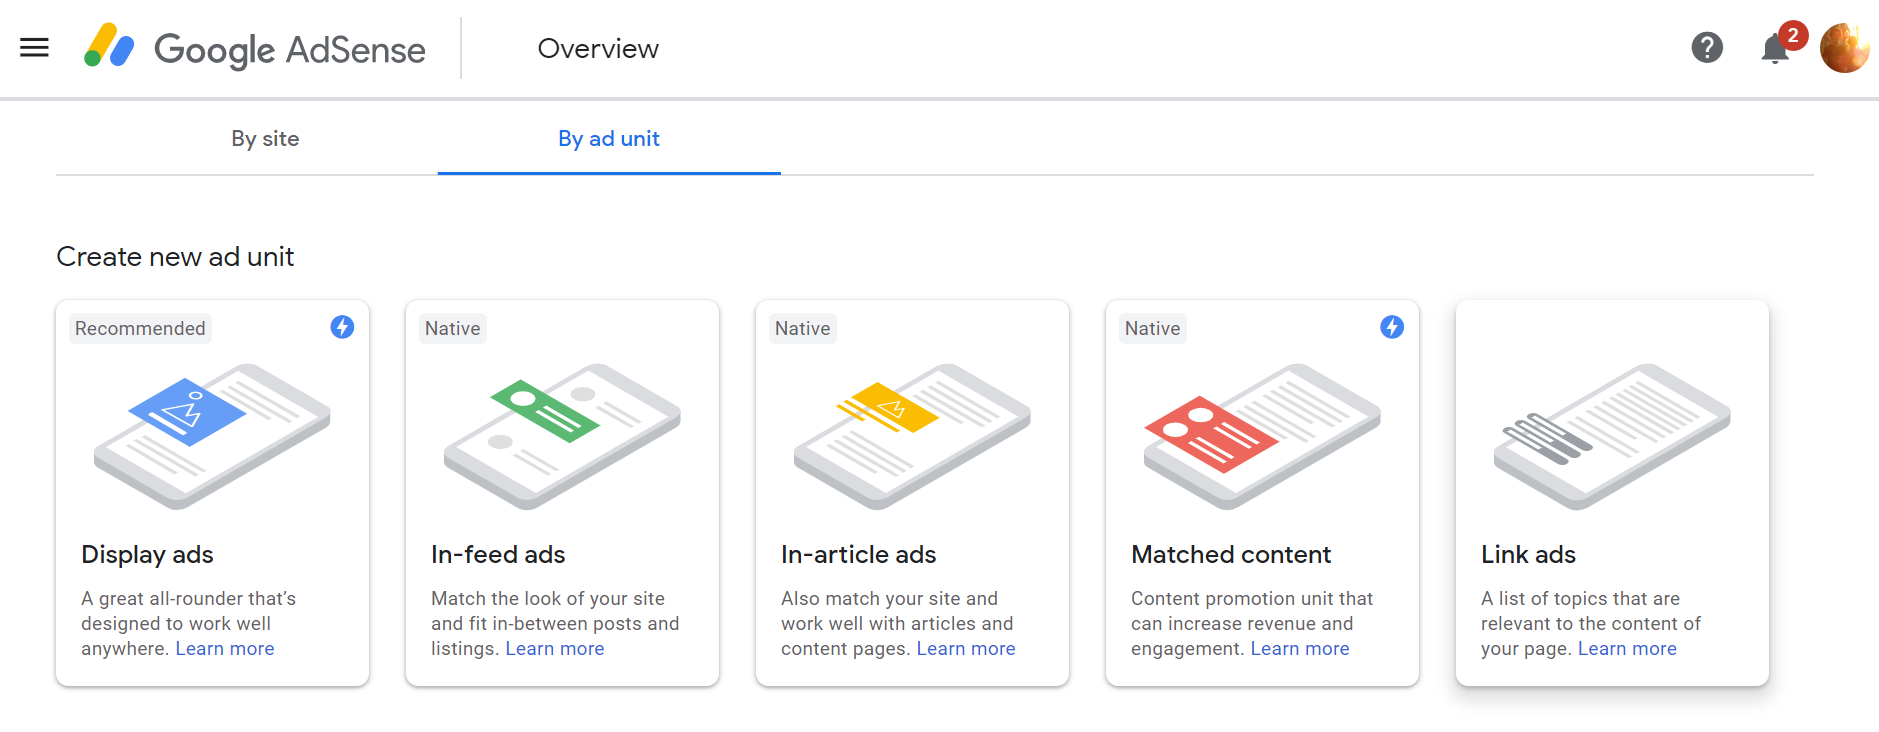This screenshot has height=732, width=1879.
Task: Switch to the By site tab
Action: tap(265, 139)
